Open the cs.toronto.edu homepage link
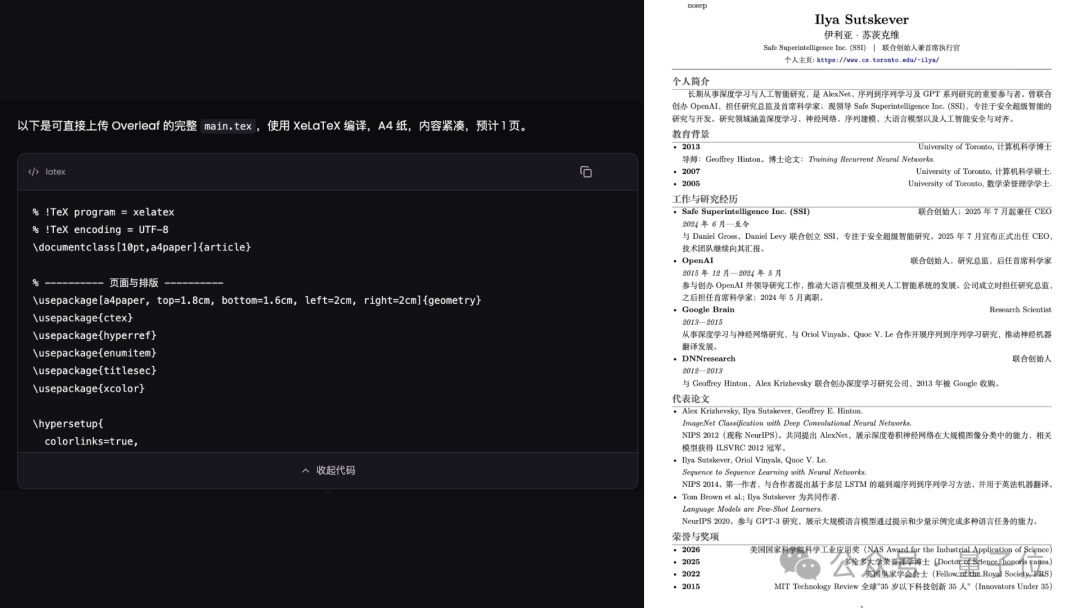Viewport: 1080px width, 608px height. pos(878,60)
